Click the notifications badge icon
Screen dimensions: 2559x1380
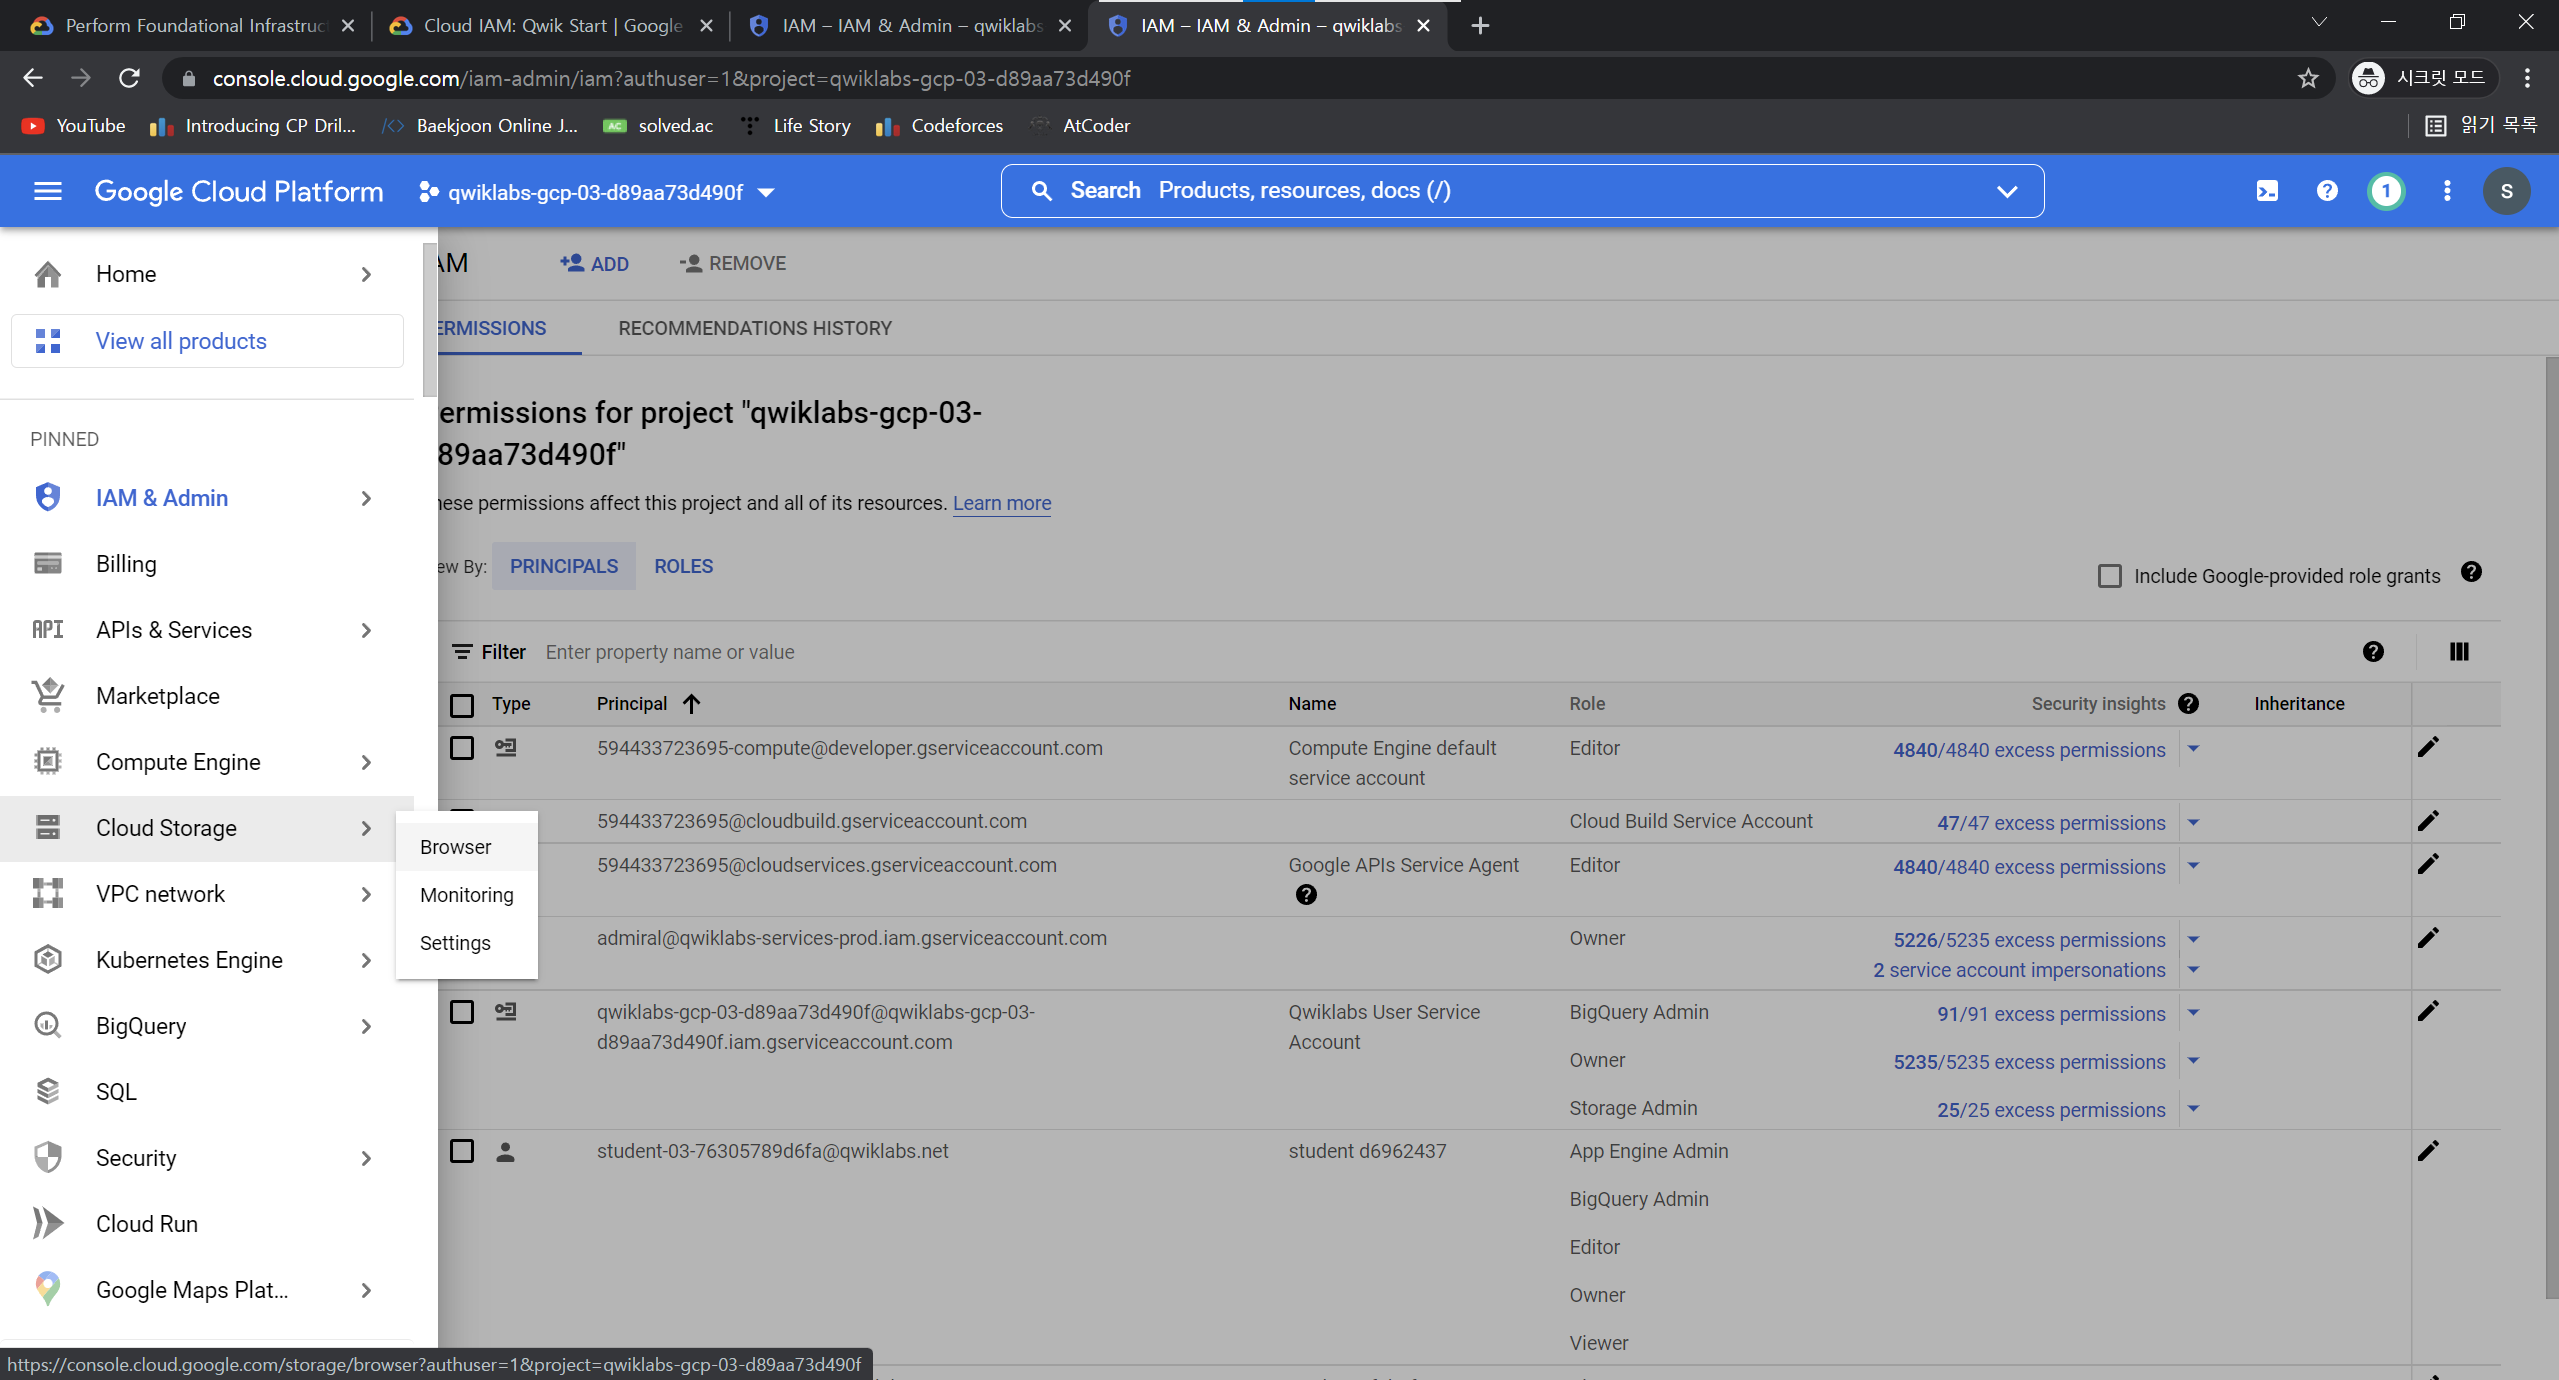coord(2386,191)
